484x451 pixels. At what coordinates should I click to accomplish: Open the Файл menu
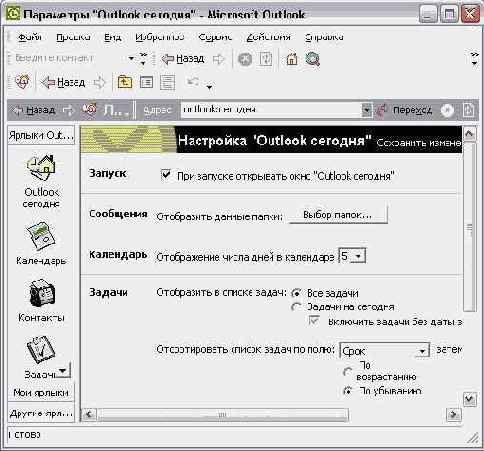click(30, 37)
